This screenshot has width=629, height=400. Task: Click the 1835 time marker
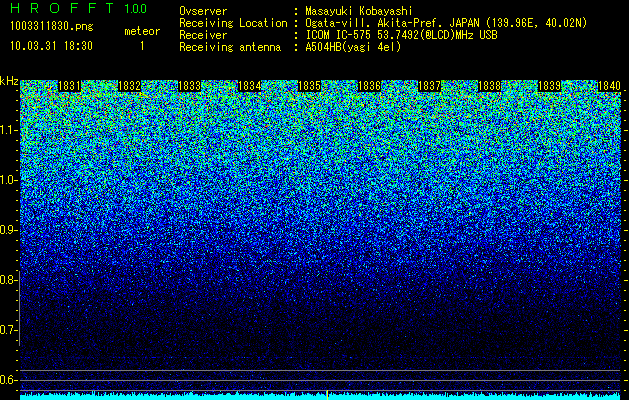310,86
